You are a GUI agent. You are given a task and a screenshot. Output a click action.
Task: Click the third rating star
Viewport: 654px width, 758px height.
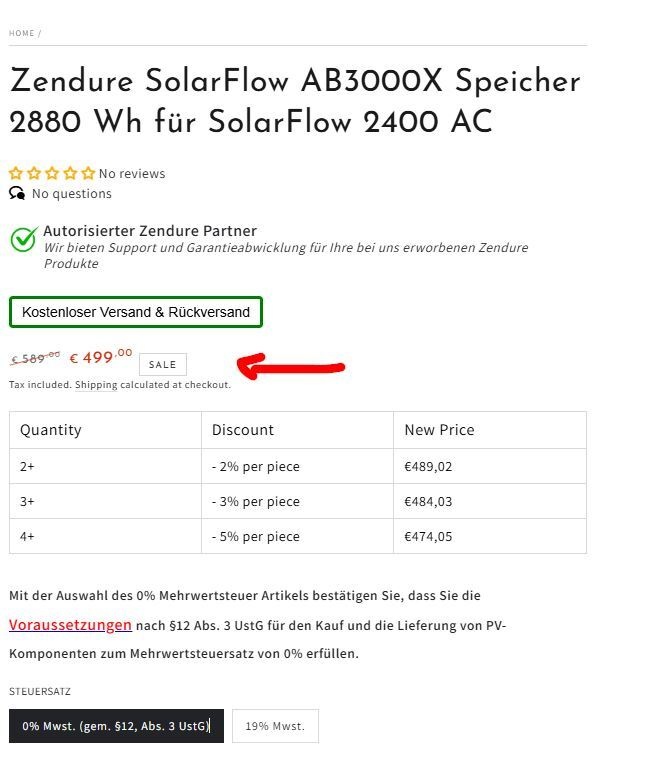52,173
